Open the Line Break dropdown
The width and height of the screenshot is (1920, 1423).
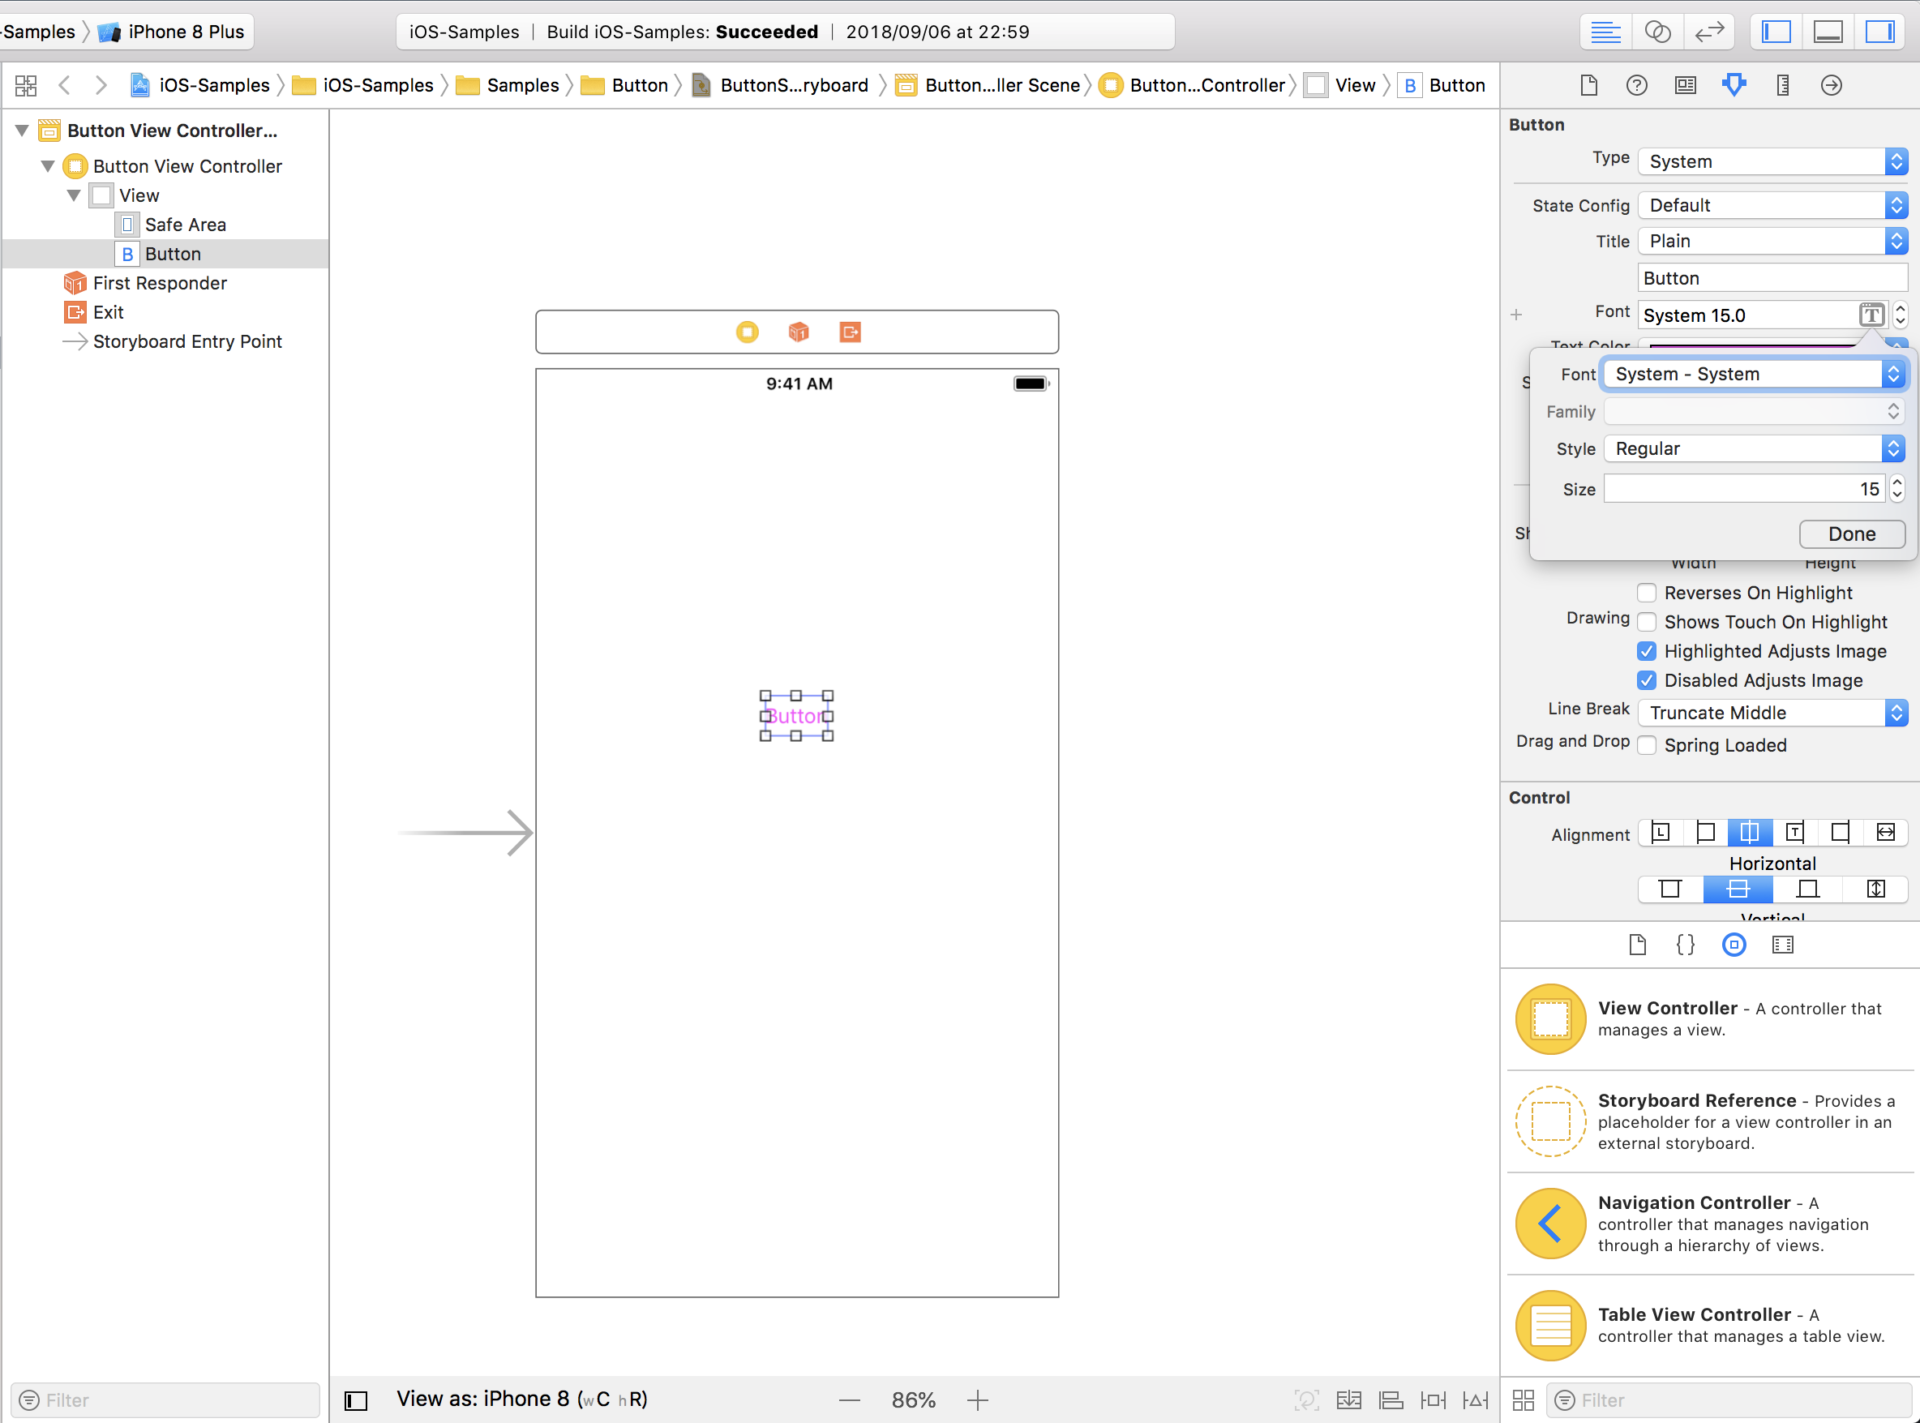point(1773,713)
